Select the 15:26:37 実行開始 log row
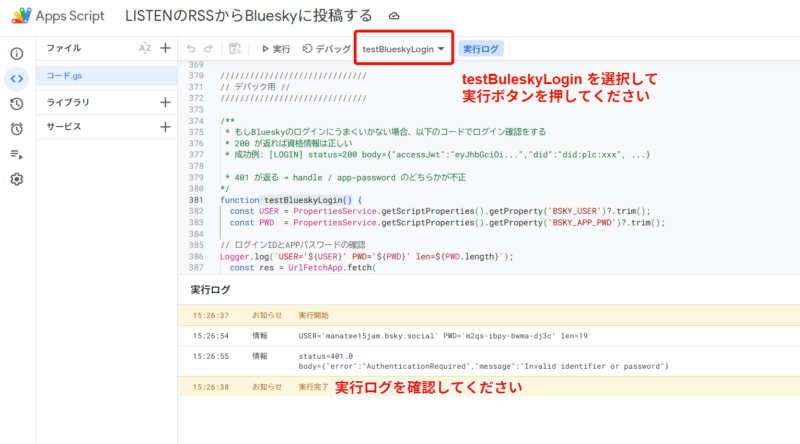The width and height of the screenshot is (800, 444). (x=489, y=315)
